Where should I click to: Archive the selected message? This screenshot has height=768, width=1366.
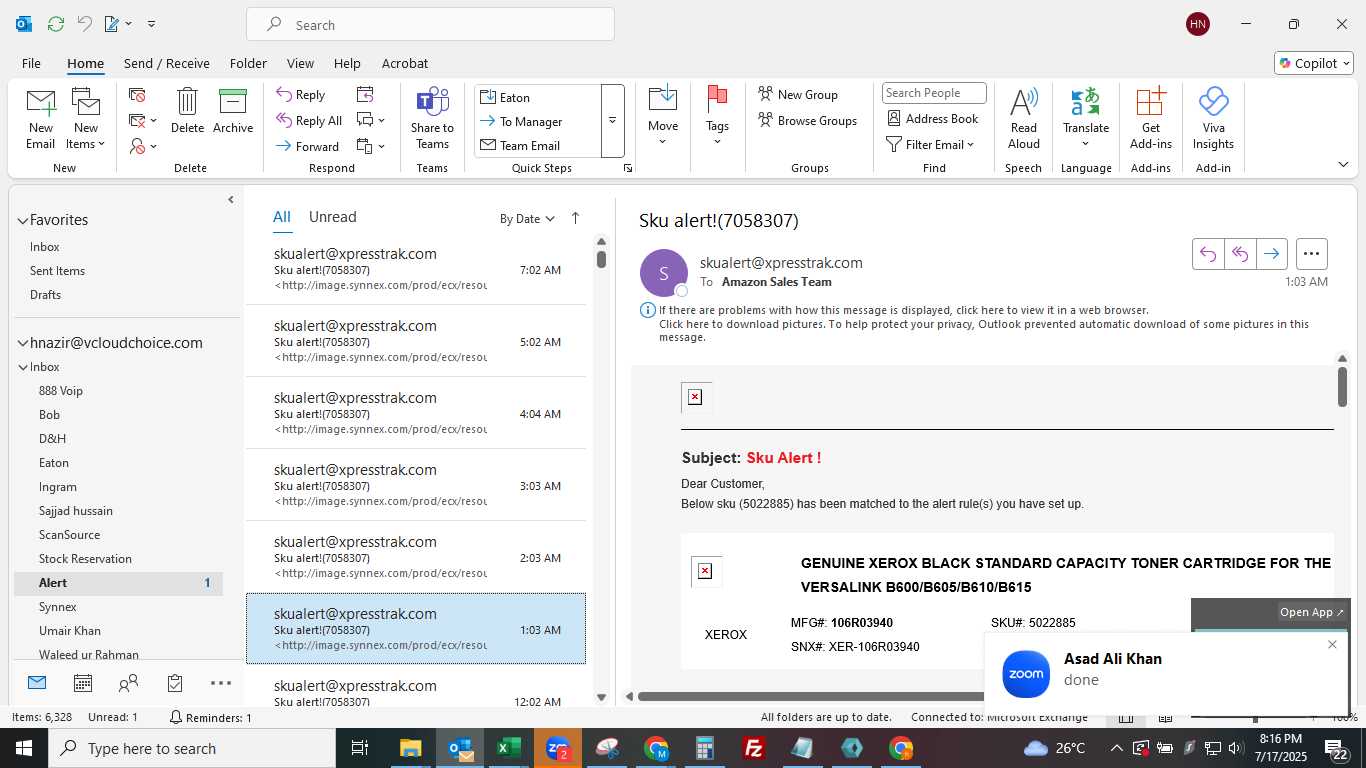tap(233, 110)
